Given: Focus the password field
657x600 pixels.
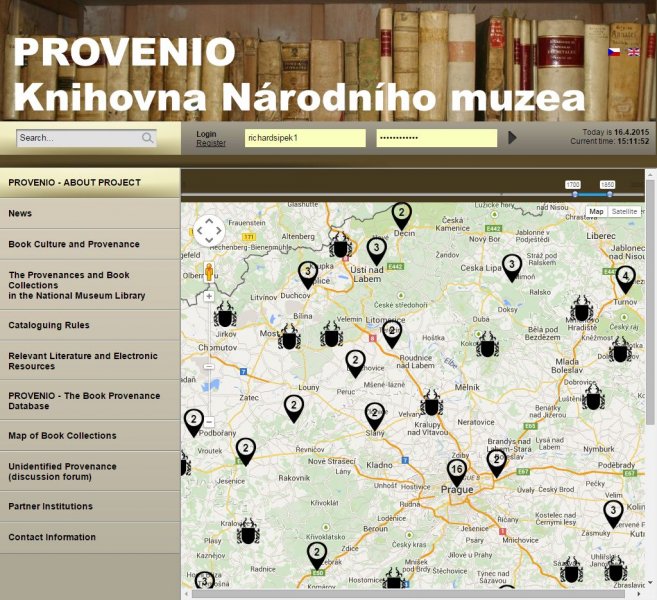Looking at the screenshot, I should click(x=437, y=138).
